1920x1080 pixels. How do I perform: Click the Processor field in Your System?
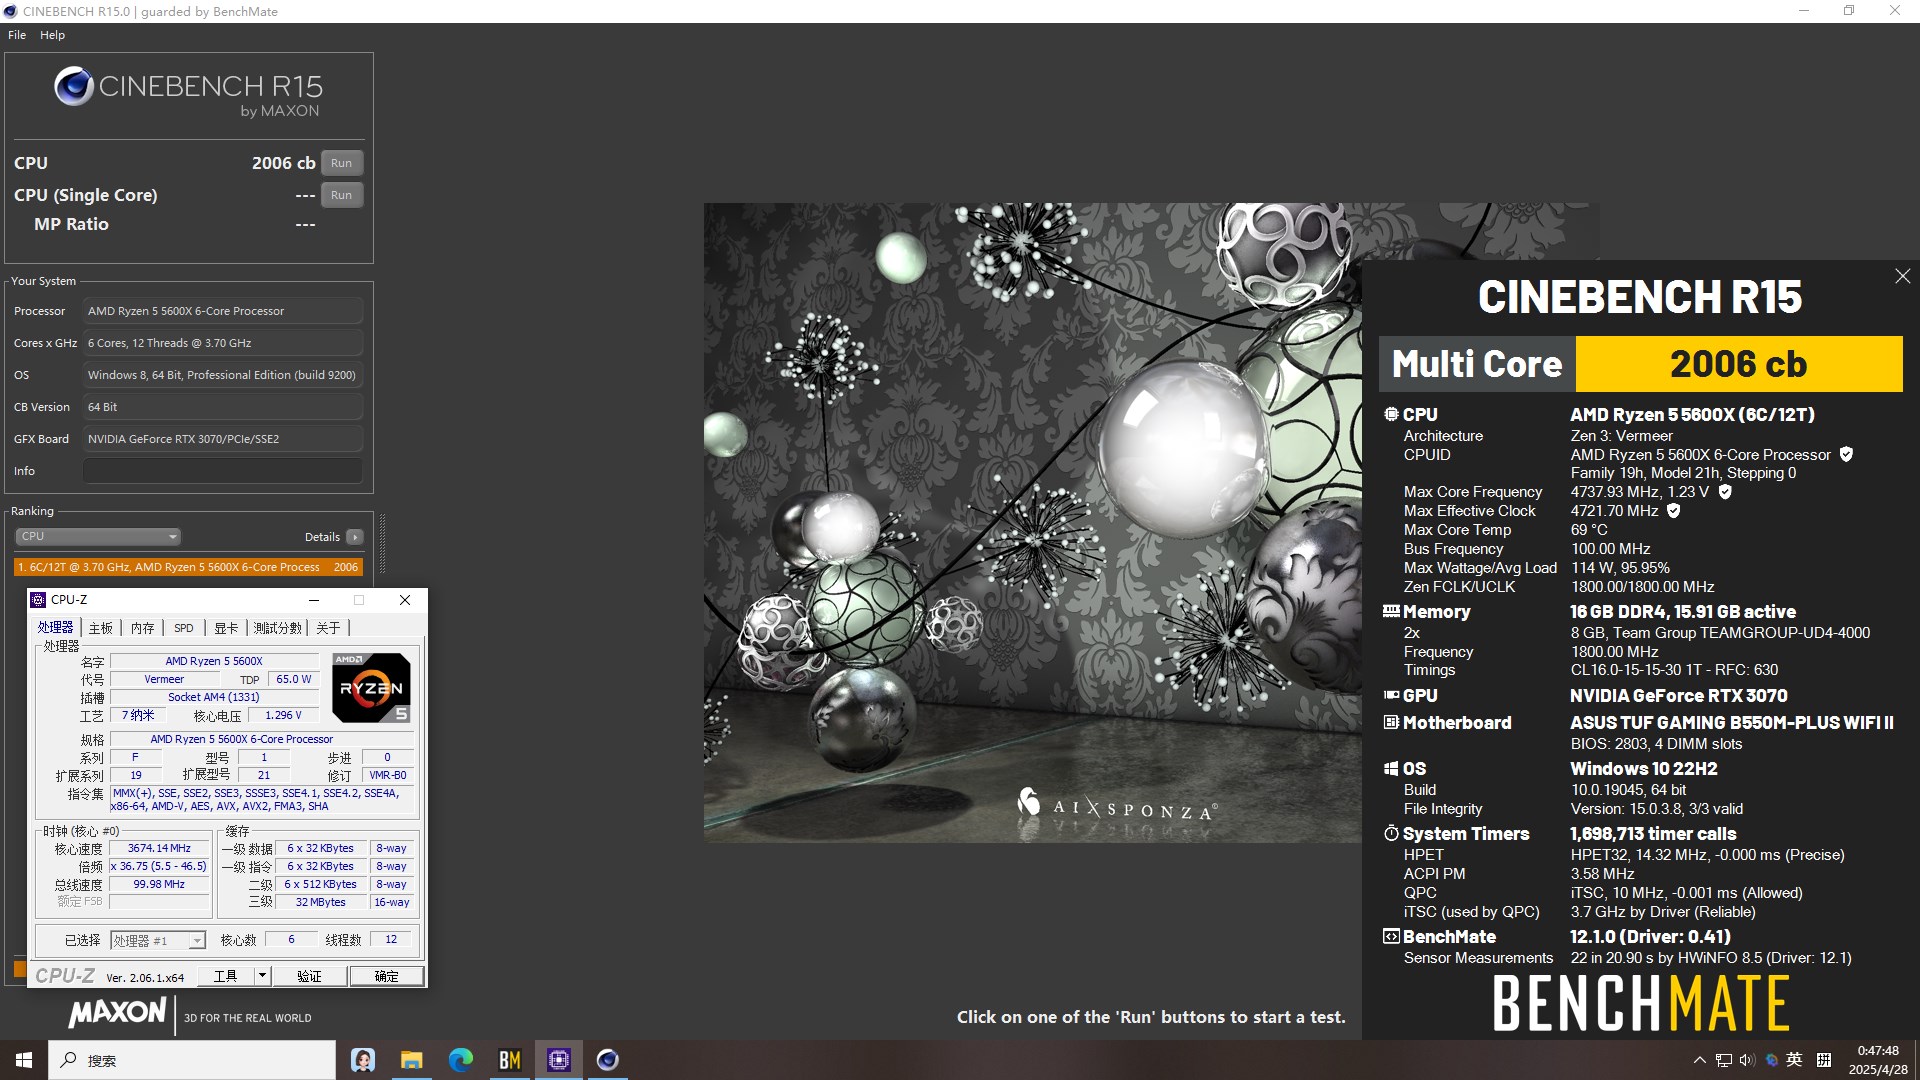223,311
